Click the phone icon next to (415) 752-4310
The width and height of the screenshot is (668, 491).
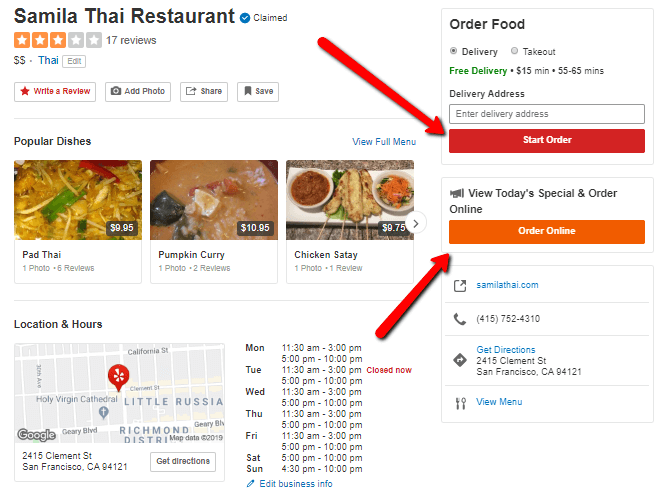(x=460, y=319)
